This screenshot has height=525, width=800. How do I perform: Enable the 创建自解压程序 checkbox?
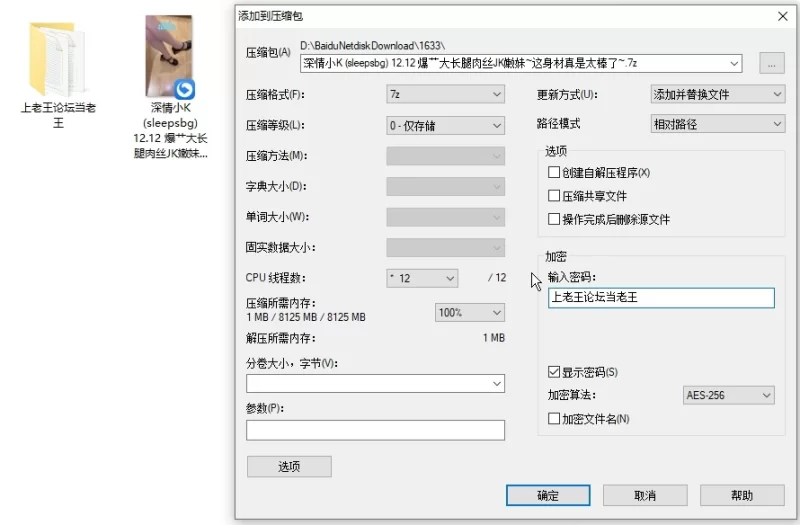(554, 172)
